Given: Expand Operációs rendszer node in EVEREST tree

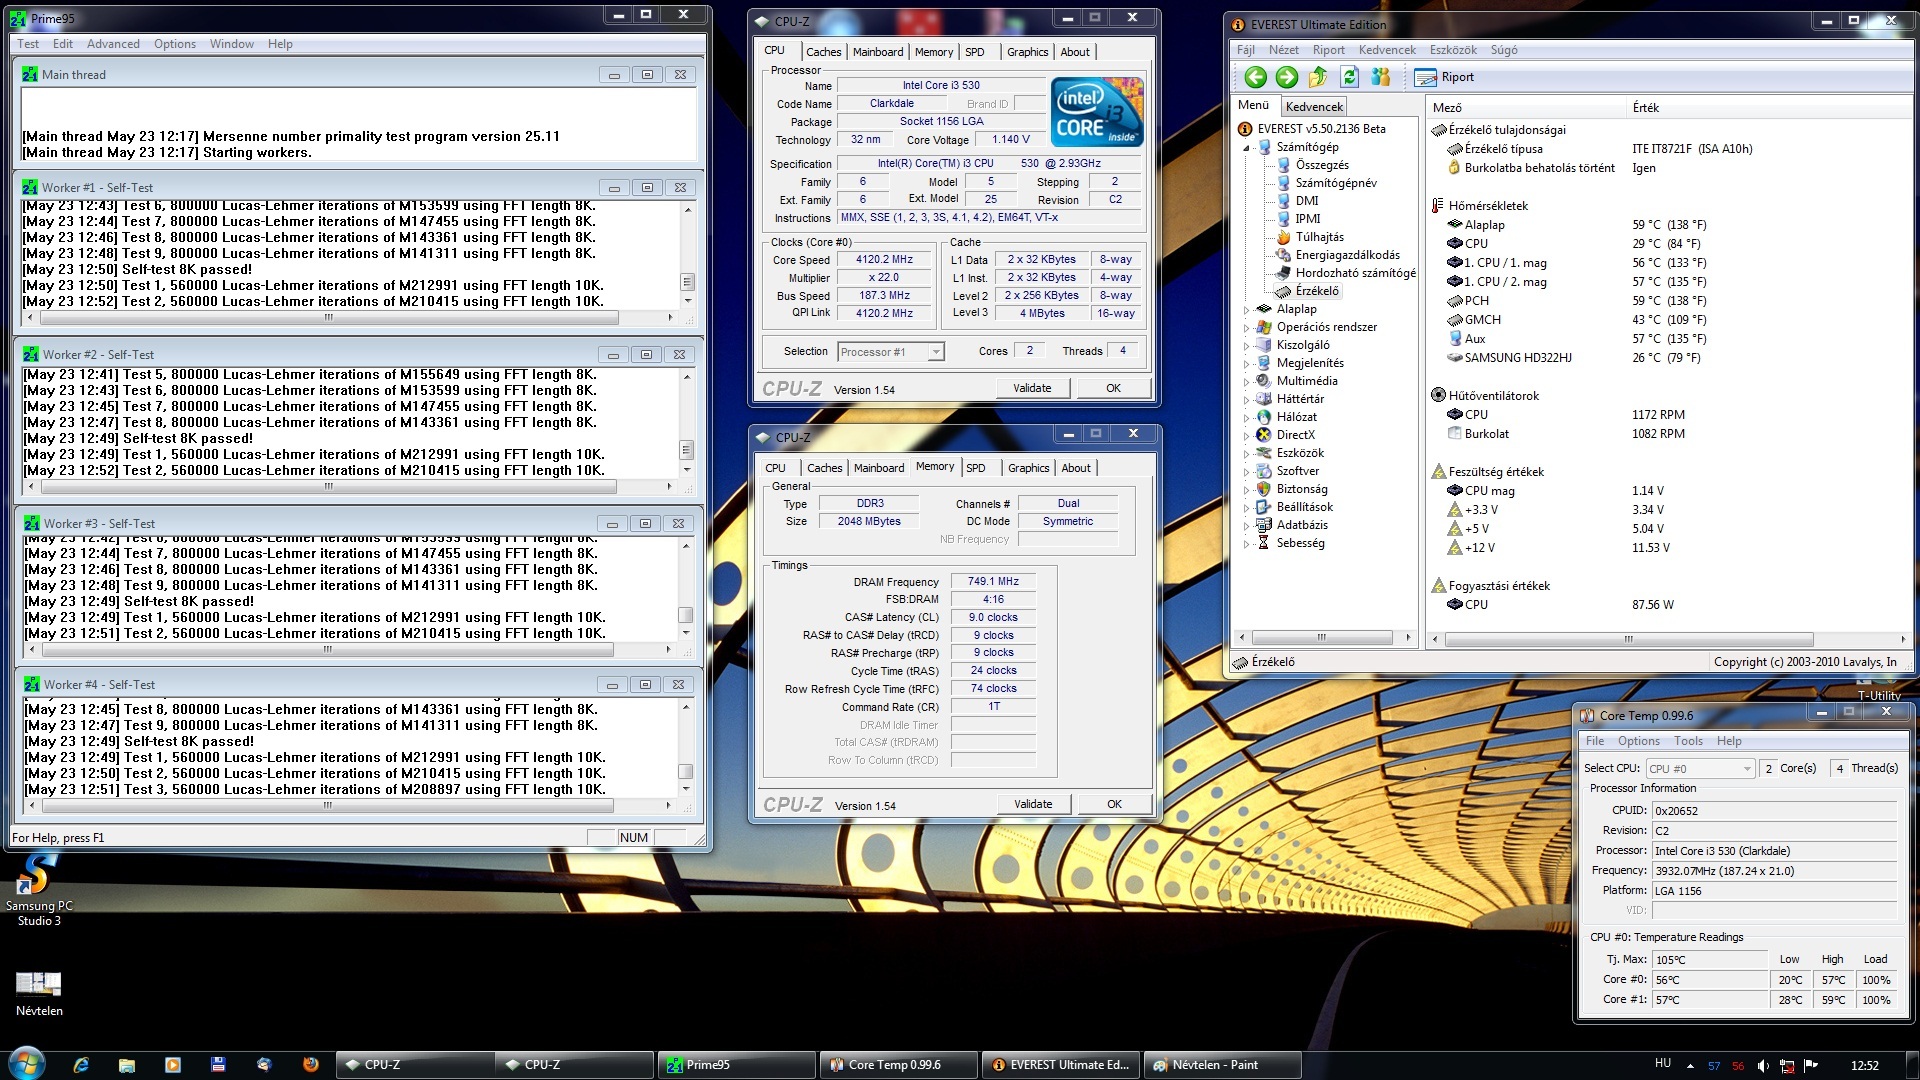Looking at the screenshot, I should pos(1247,328).
